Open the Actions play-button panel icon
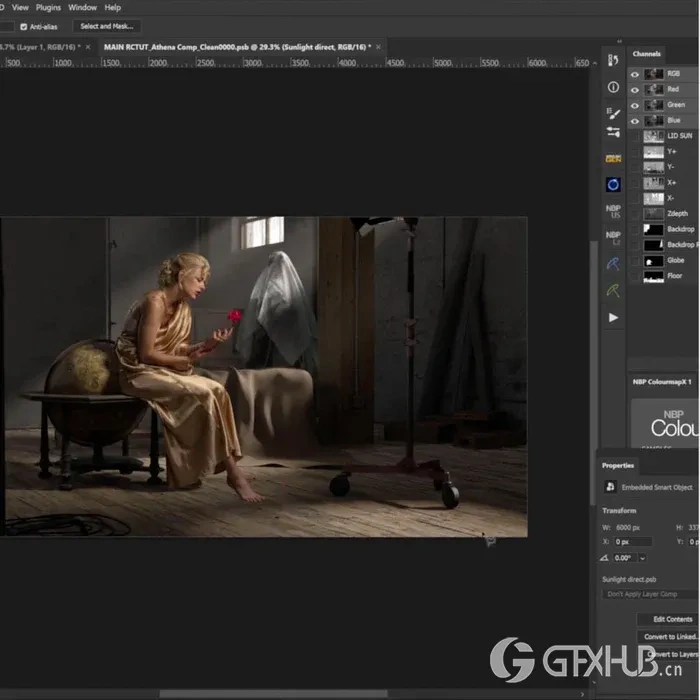 (x=613, y=317)
